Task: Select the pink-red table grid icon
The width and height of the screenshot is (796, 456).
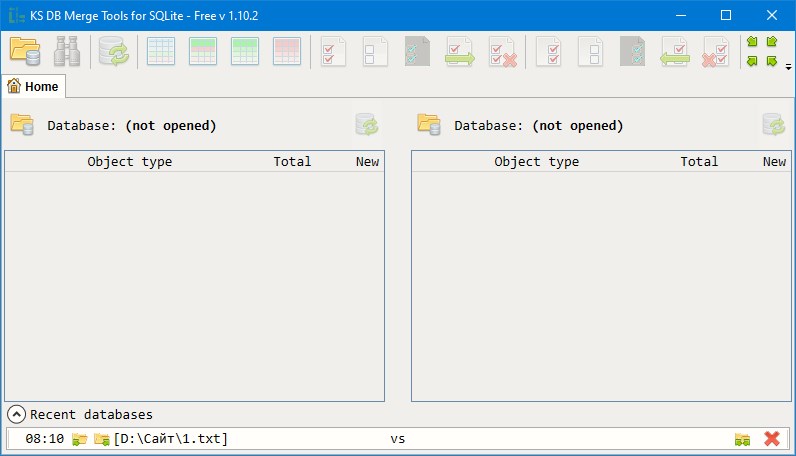Action: tap(287, 51)
